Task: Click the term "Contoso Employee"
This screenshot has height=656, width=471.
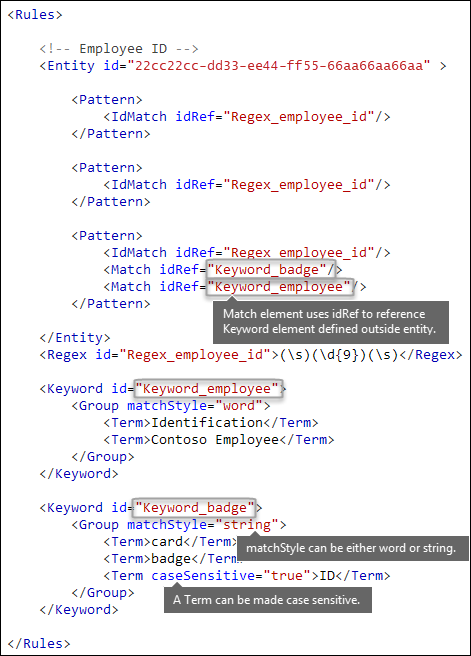Action: click(215, 440)
